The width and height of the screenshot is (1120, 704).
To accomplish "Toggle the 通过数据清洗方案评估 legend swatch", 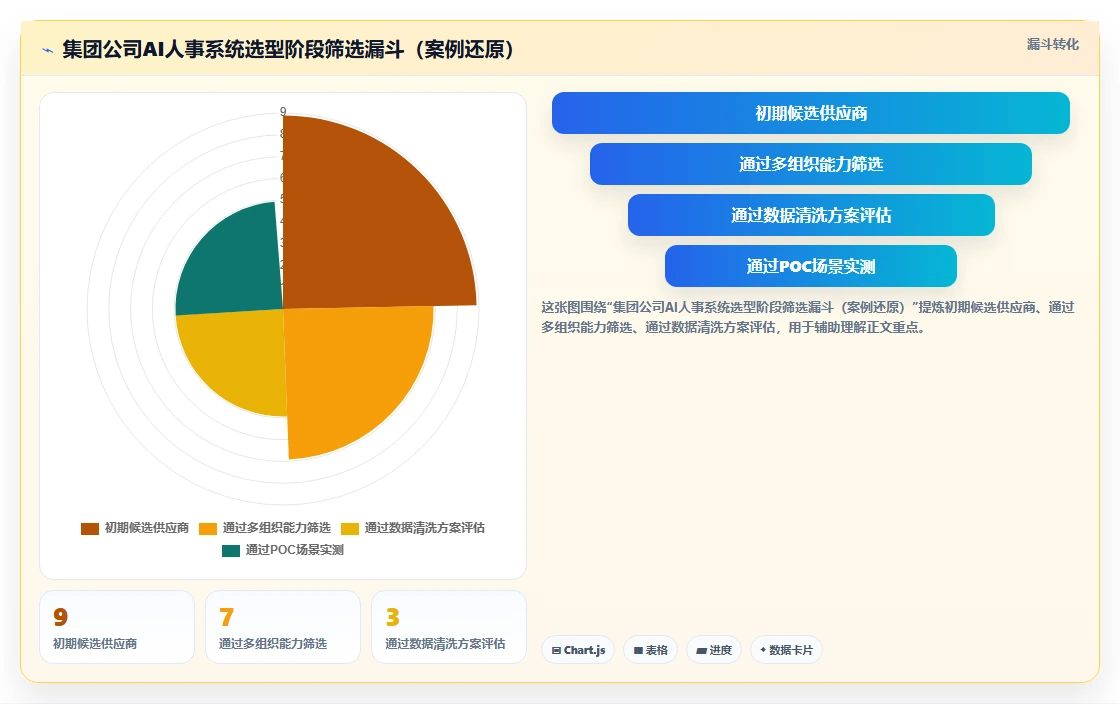I will [350, 528].
